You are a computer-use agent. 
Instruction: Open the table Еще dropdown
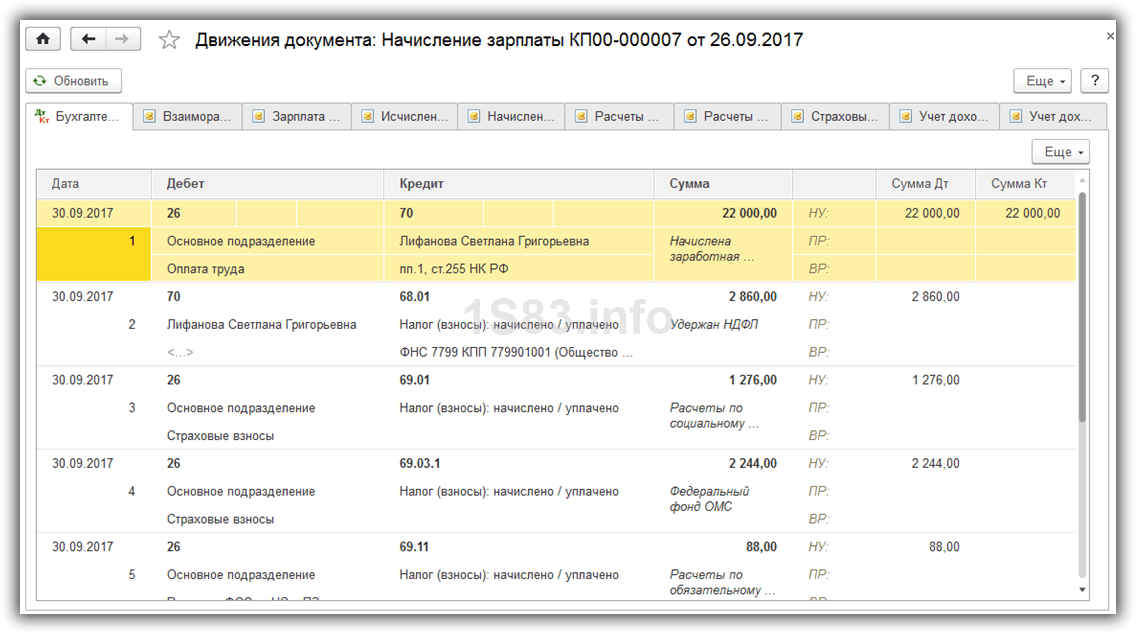(1061, 151)
